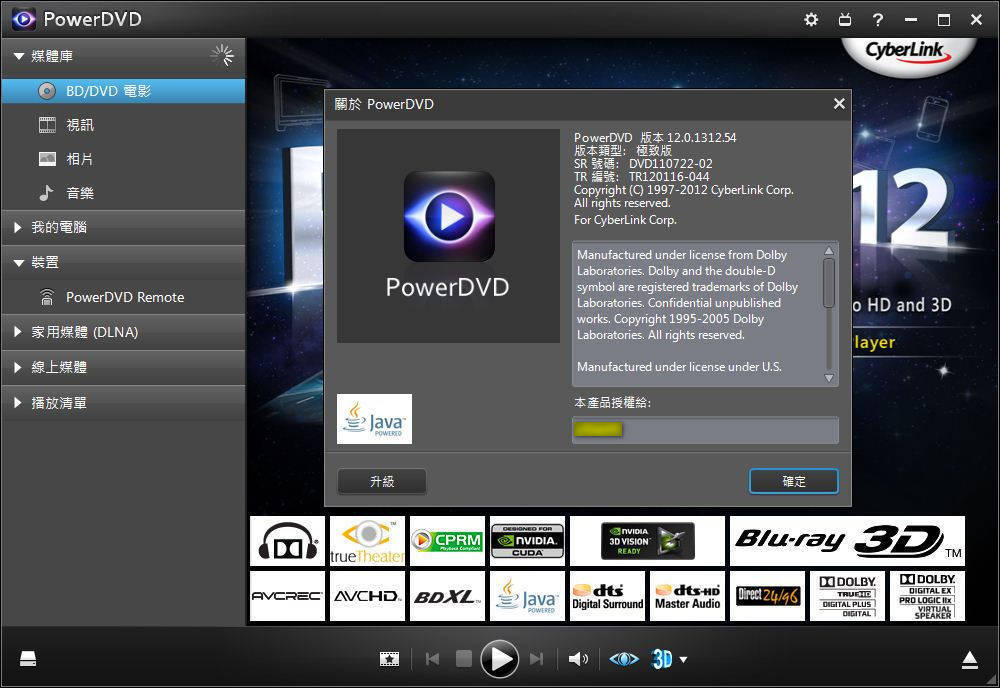1000x688 pixels.
Task: Toggle 3D playback mode
Action: pyautogui.click(x=662, y=659)
